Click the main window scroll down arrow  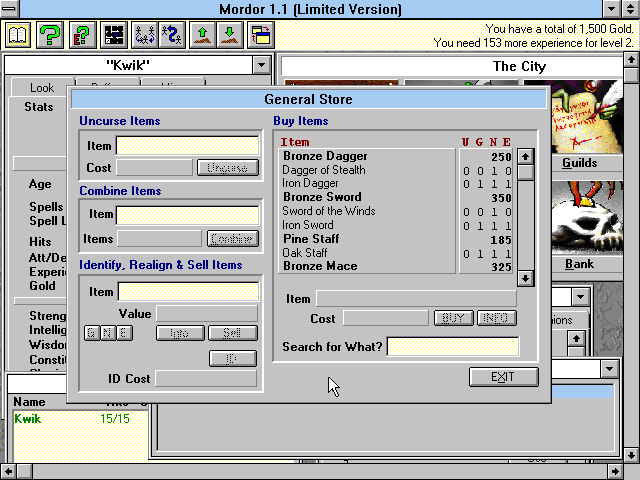631,455
